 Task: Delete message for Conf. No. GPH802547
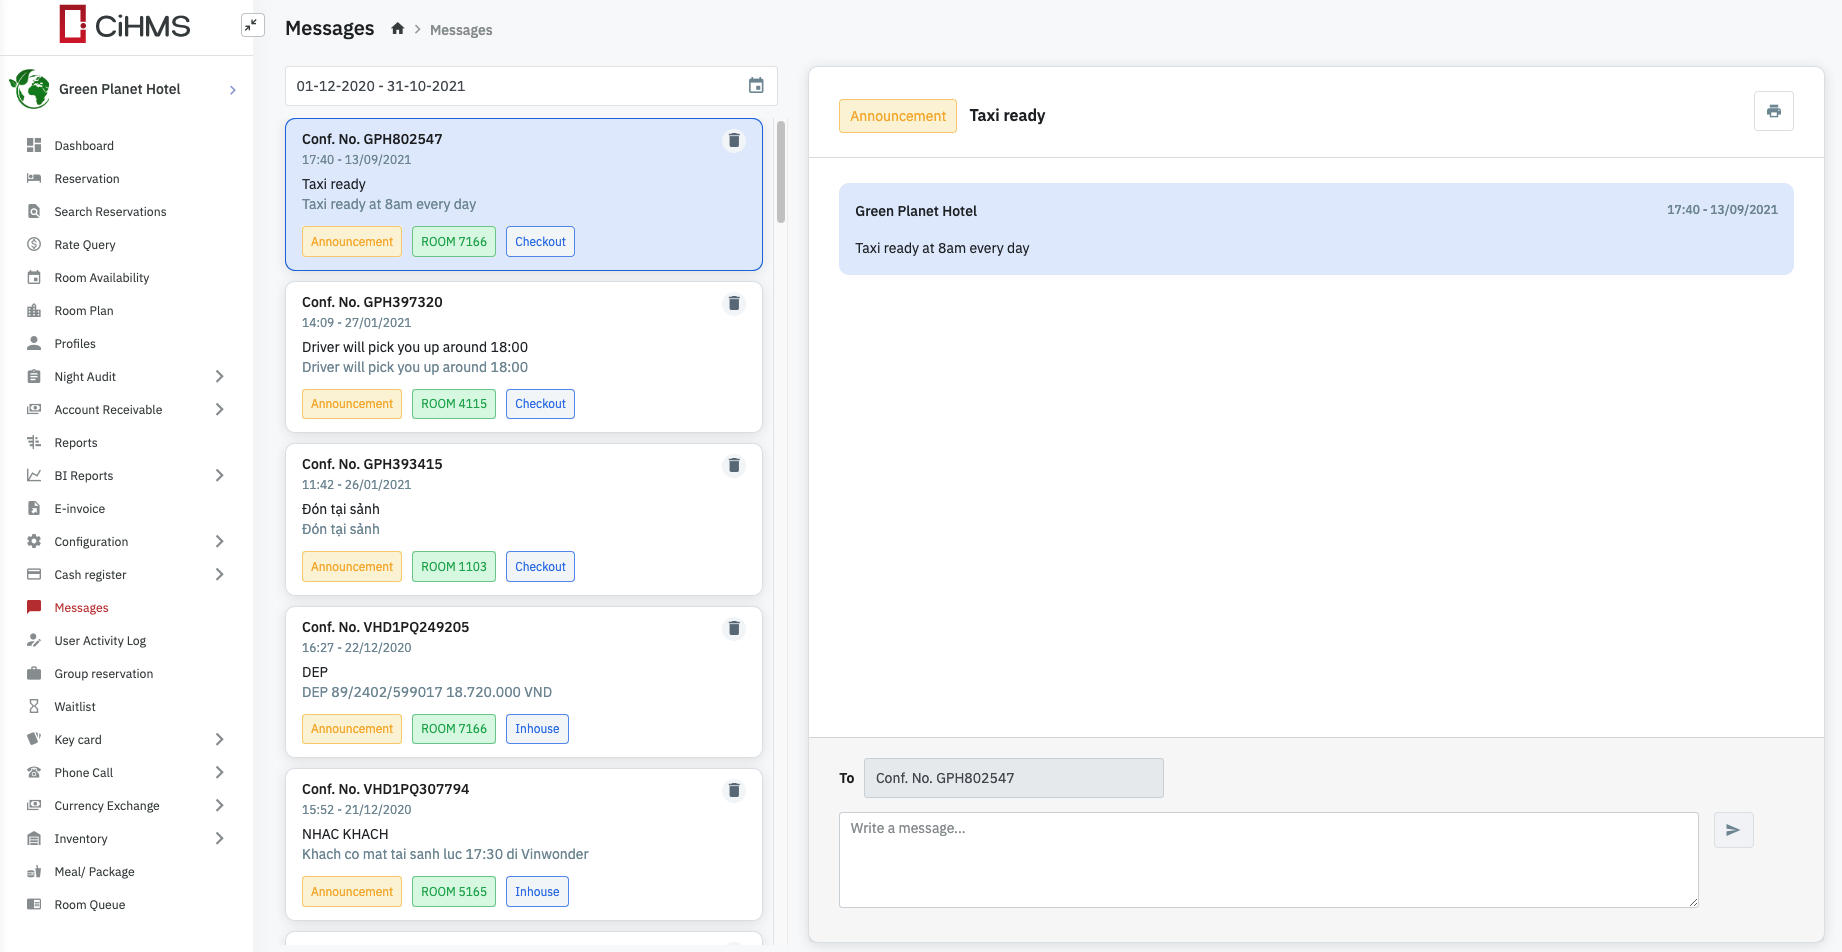click(734, 141)
